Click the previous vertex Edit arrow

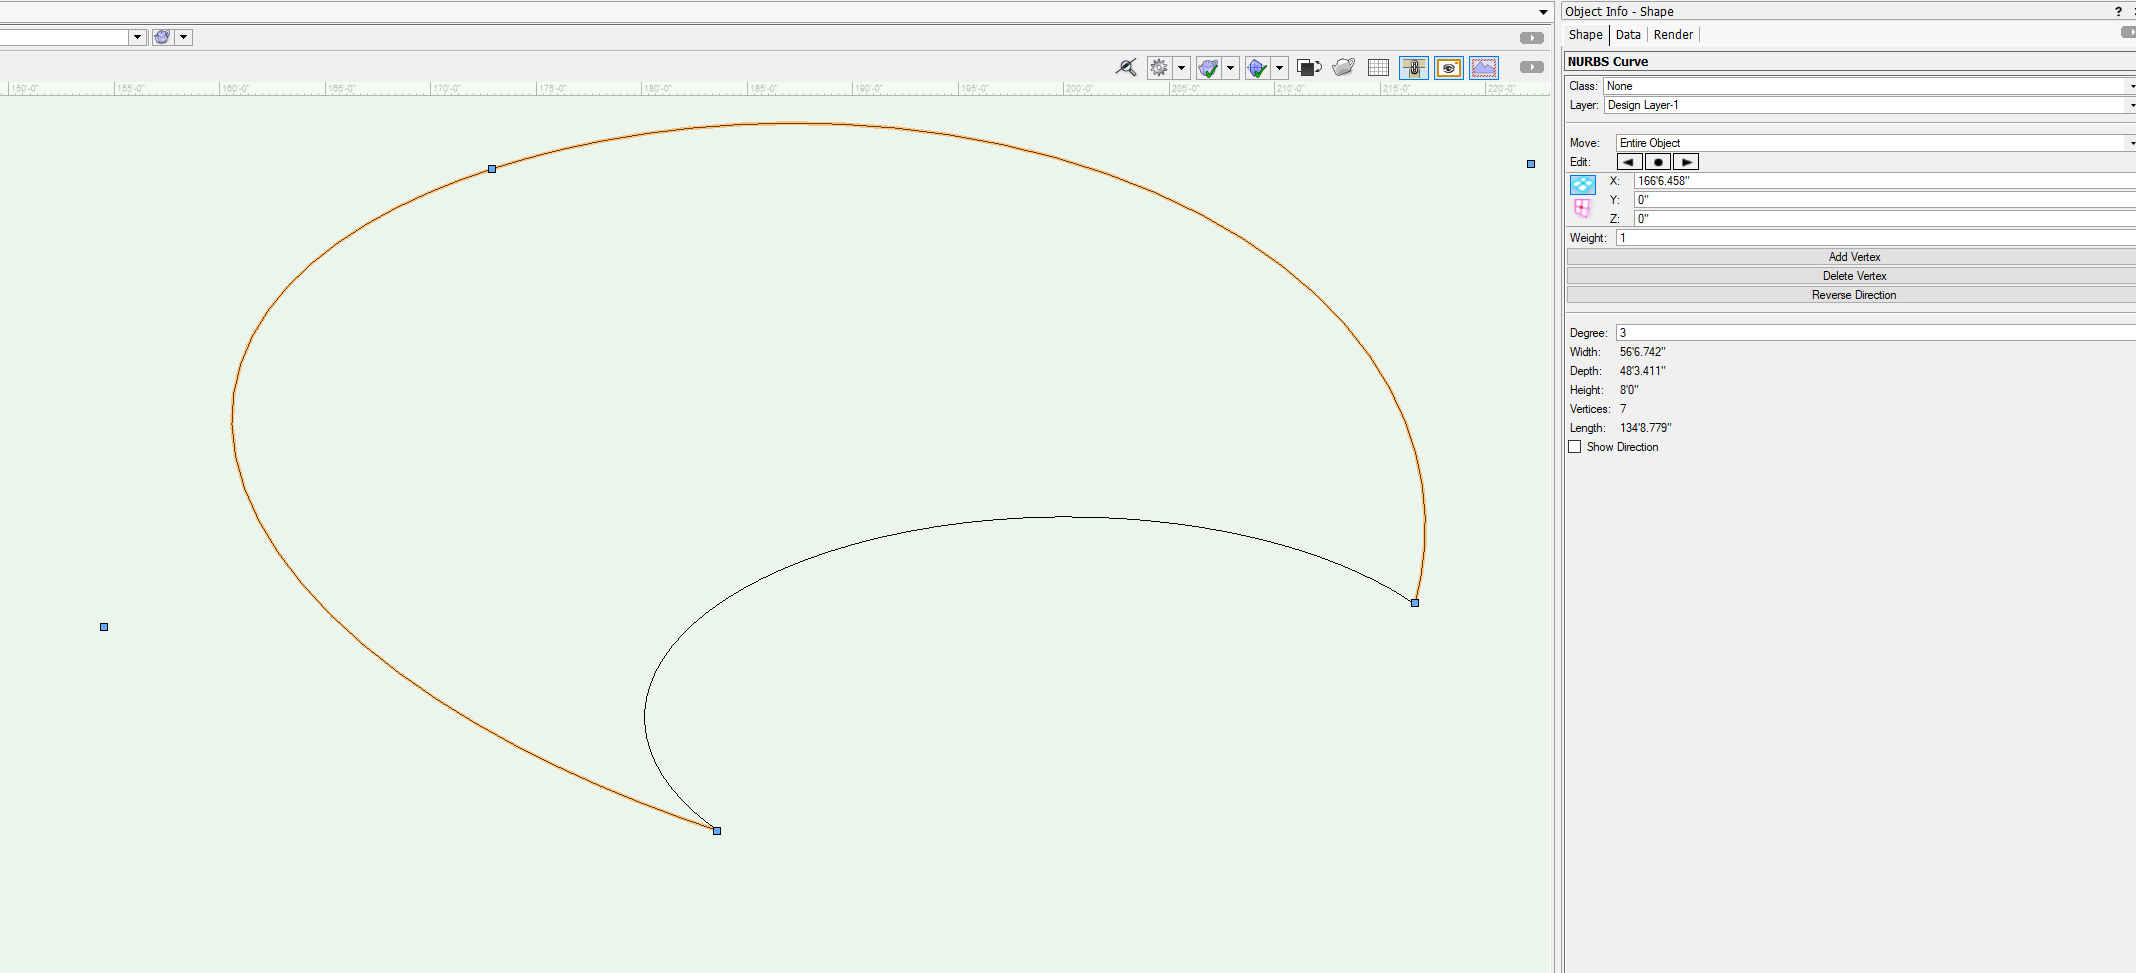(1630, 162)
